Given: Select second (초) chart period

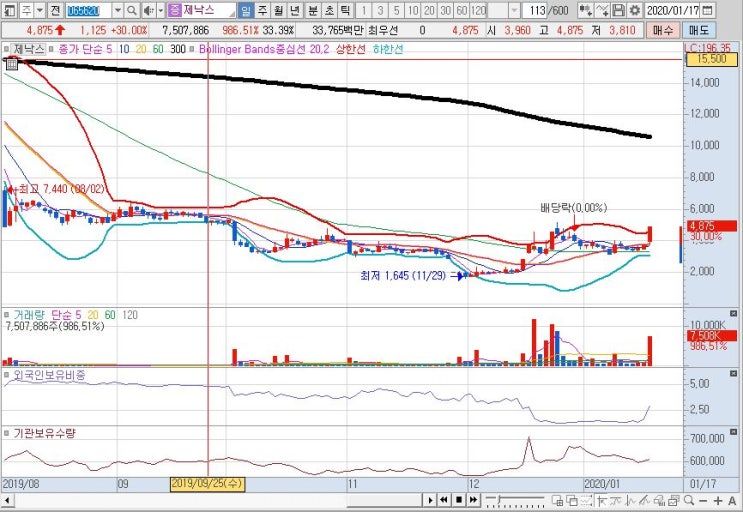Looking at the screenshot, I should [x=329, y=10].
